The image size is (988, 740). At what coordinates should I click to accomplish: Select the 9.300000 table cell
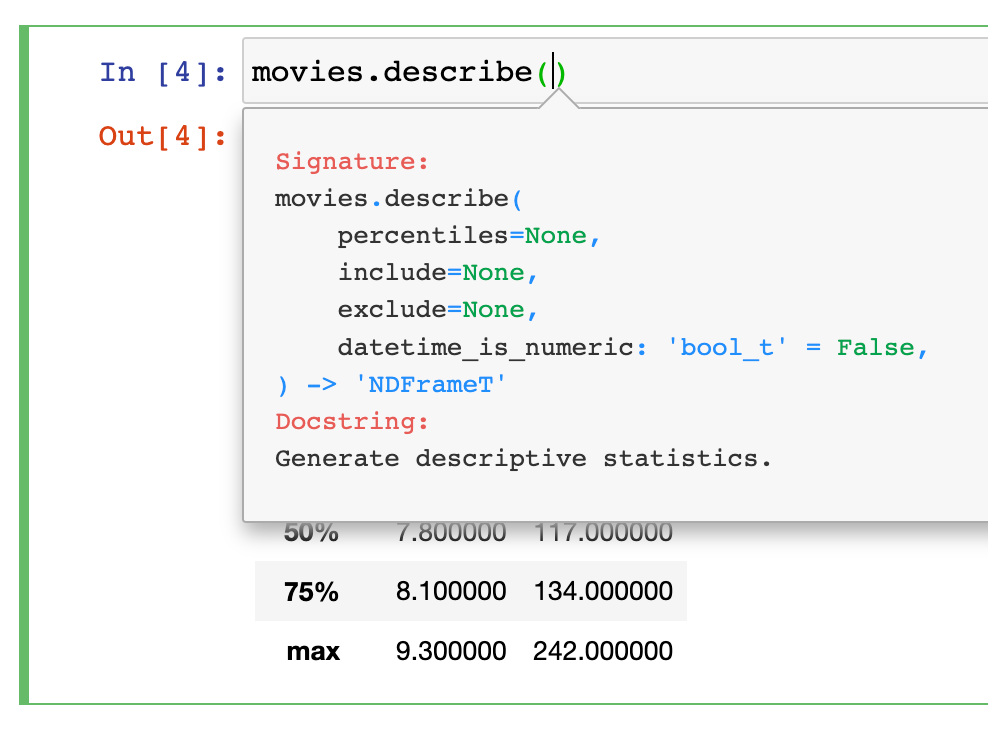(x=451, y=652)
